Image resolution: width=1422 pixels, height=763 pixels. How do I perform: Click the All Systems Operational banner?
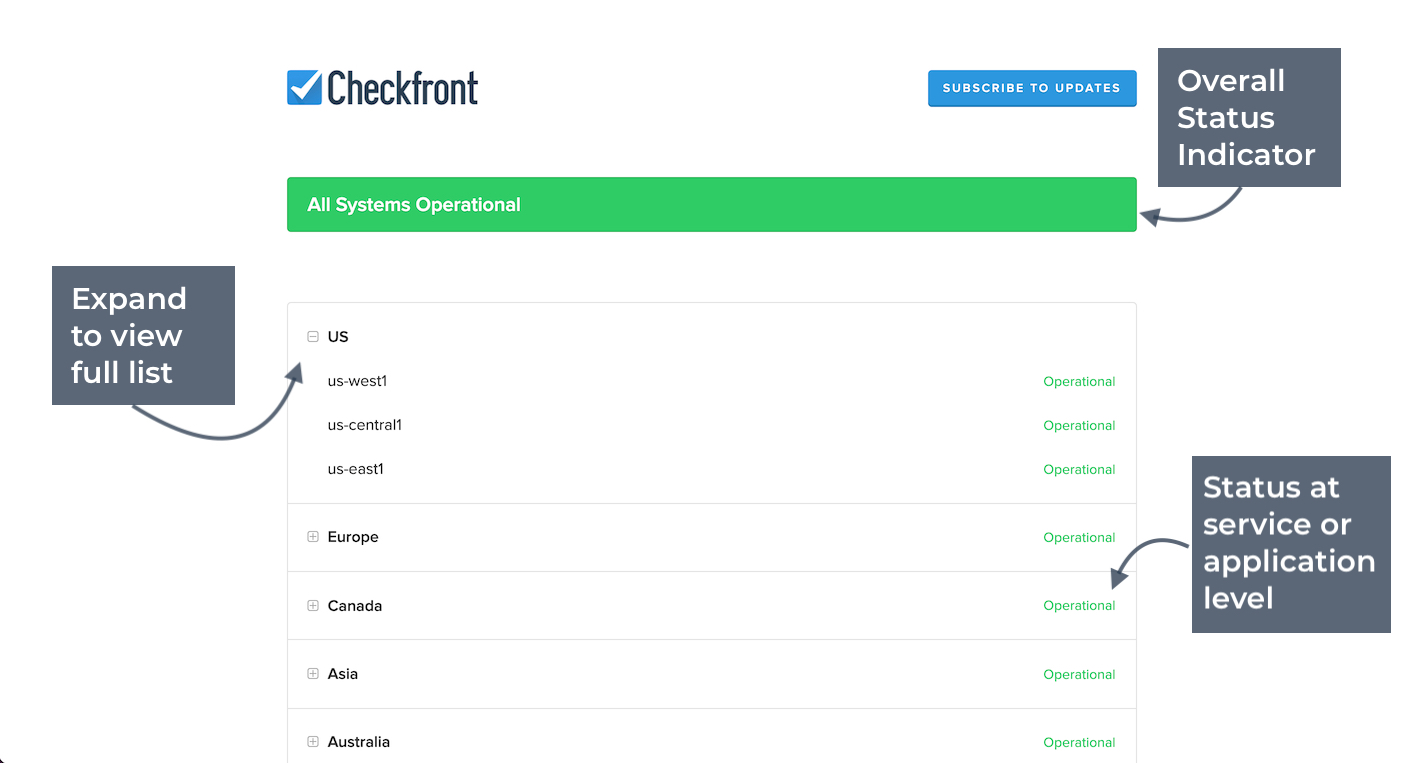tap(712, 205)
